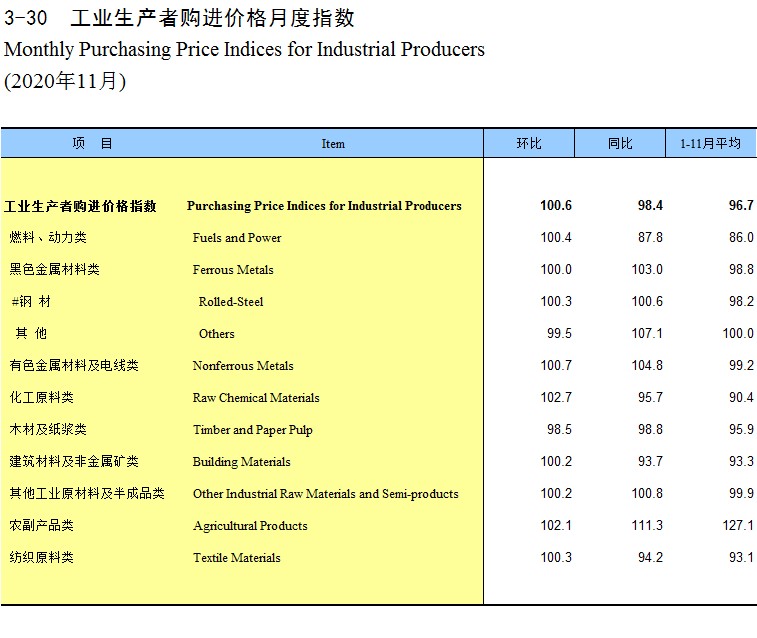
Task: Select the '1-11月平均' column header
Action: (x=710, y=143)
